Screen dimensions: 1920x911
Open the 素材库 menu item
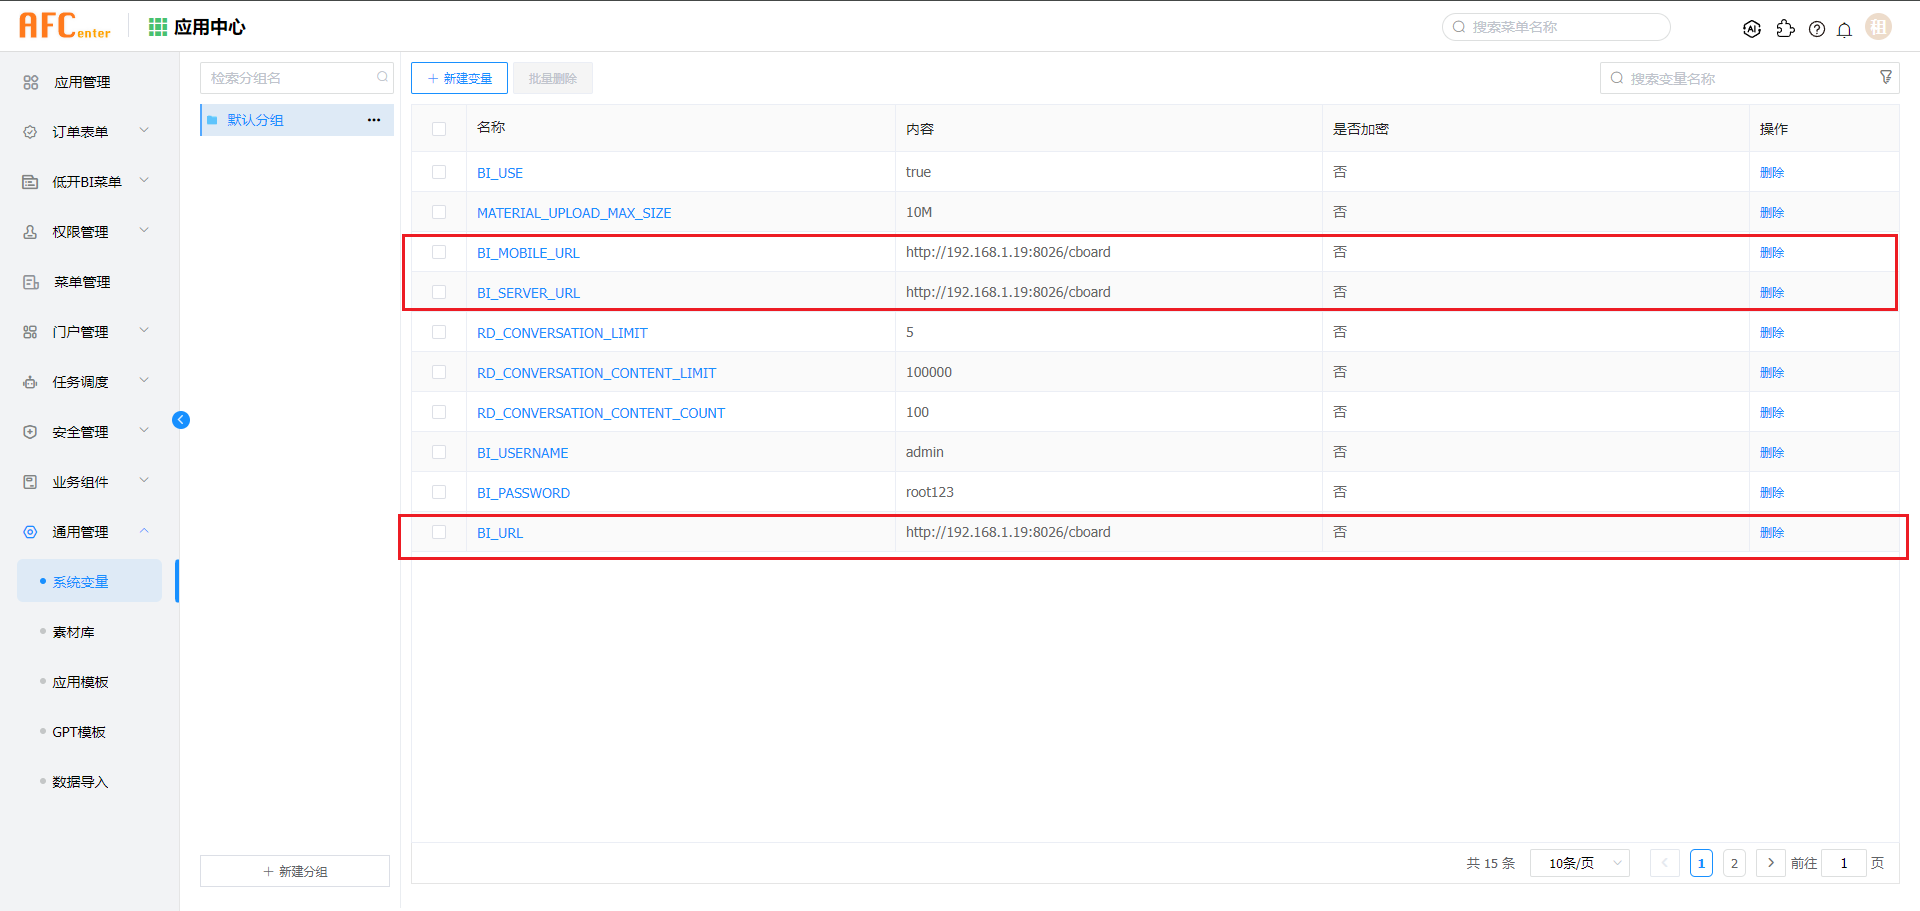tap(74, 632)
